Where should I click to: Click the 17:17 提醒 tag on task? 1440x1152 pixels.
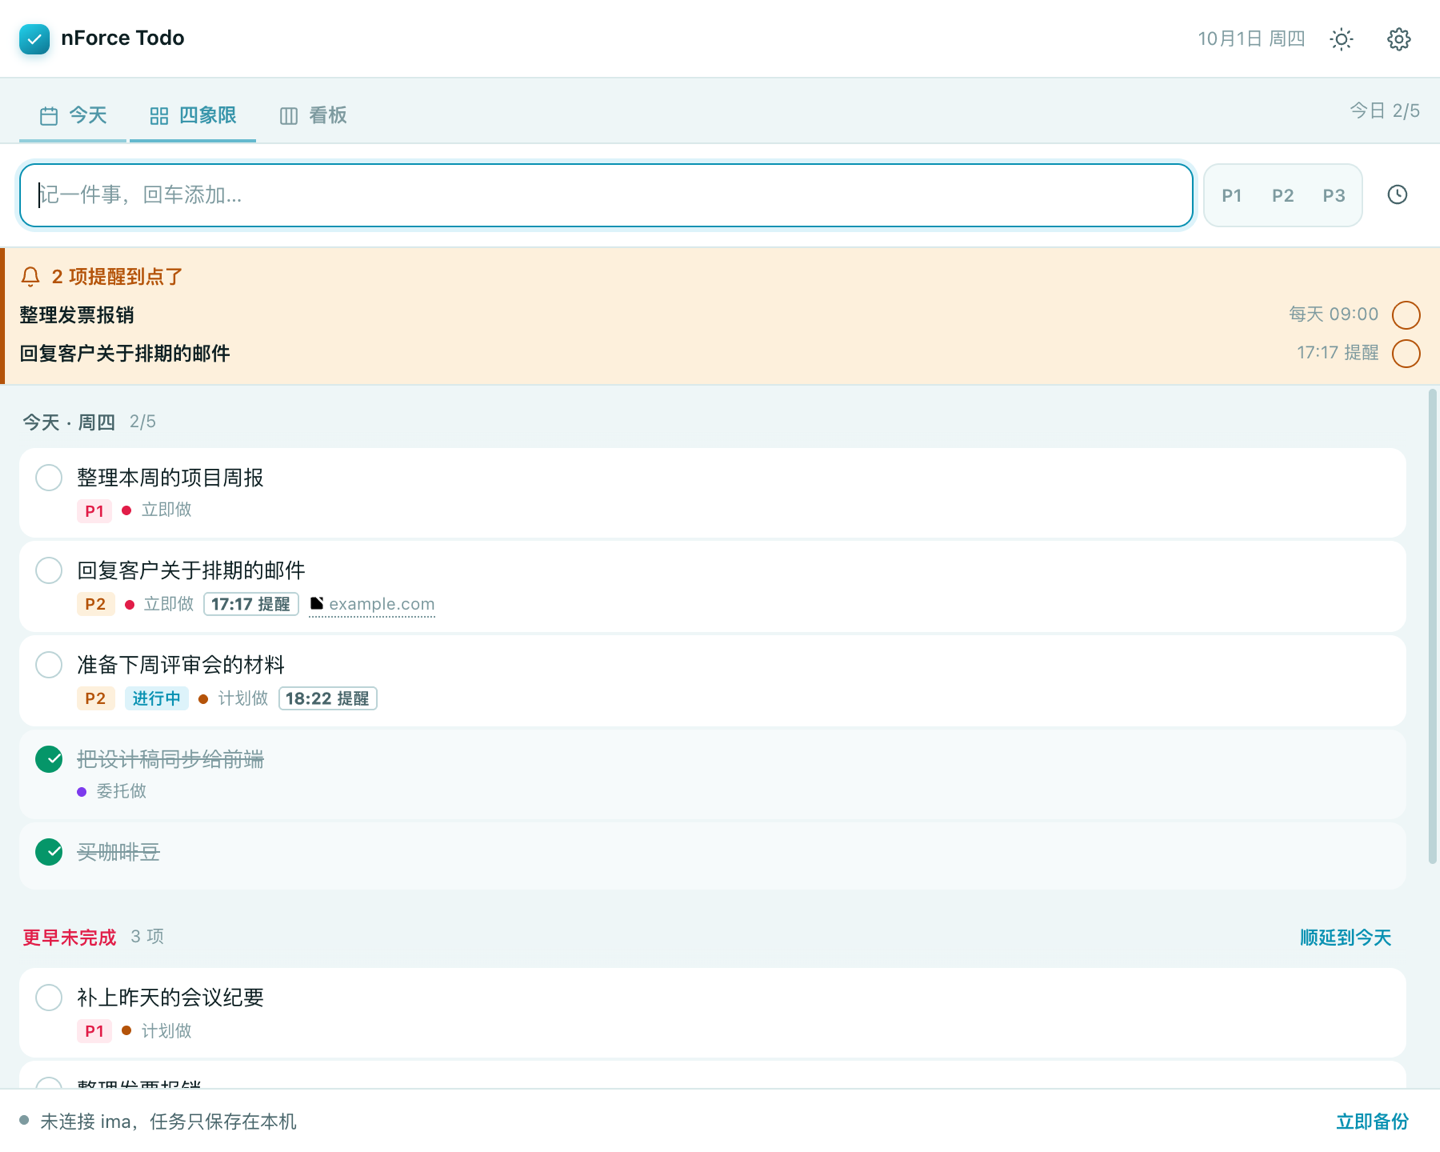pyautogui.click(x=251, y=604)
